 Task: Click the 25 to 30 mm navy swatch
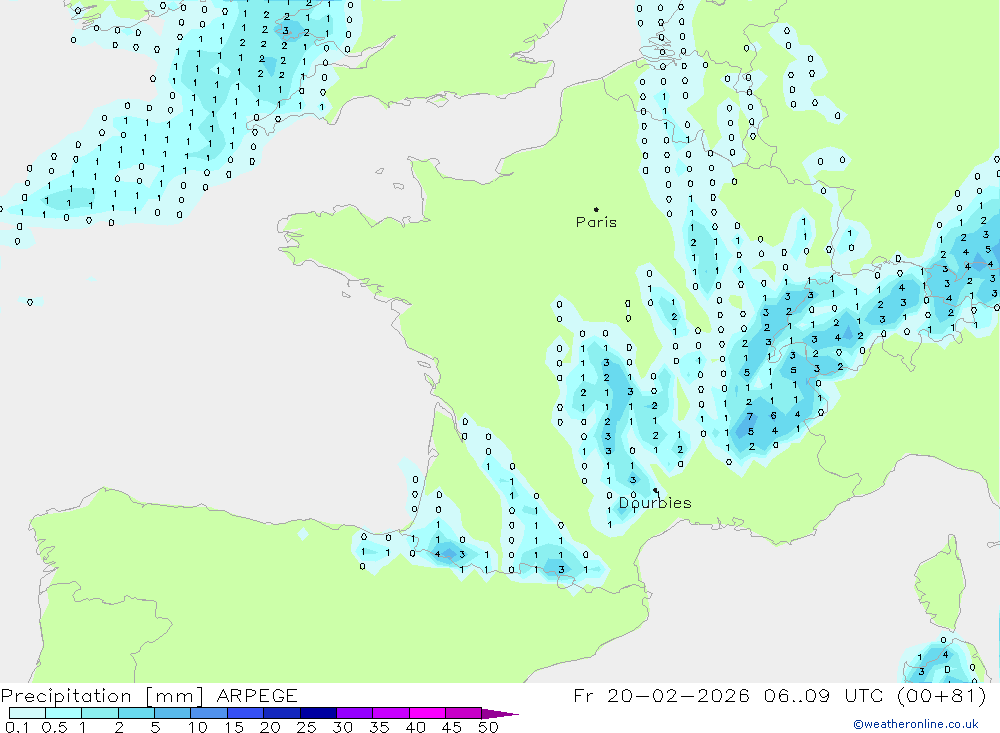pyautogui.click(x=318, y=713)
